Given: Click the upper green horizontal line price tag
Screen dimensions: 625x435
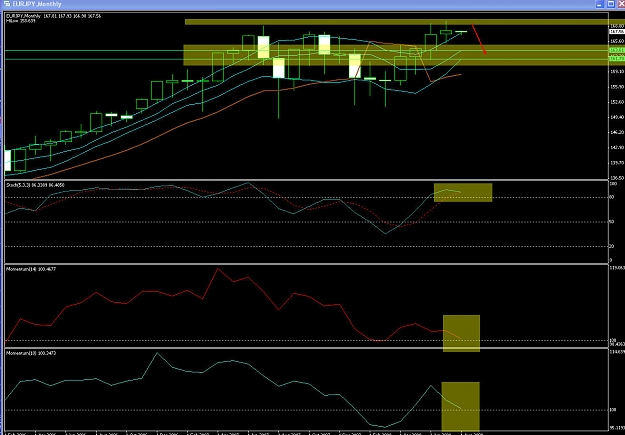Looking at the screenshot, I should click(617, 50).
